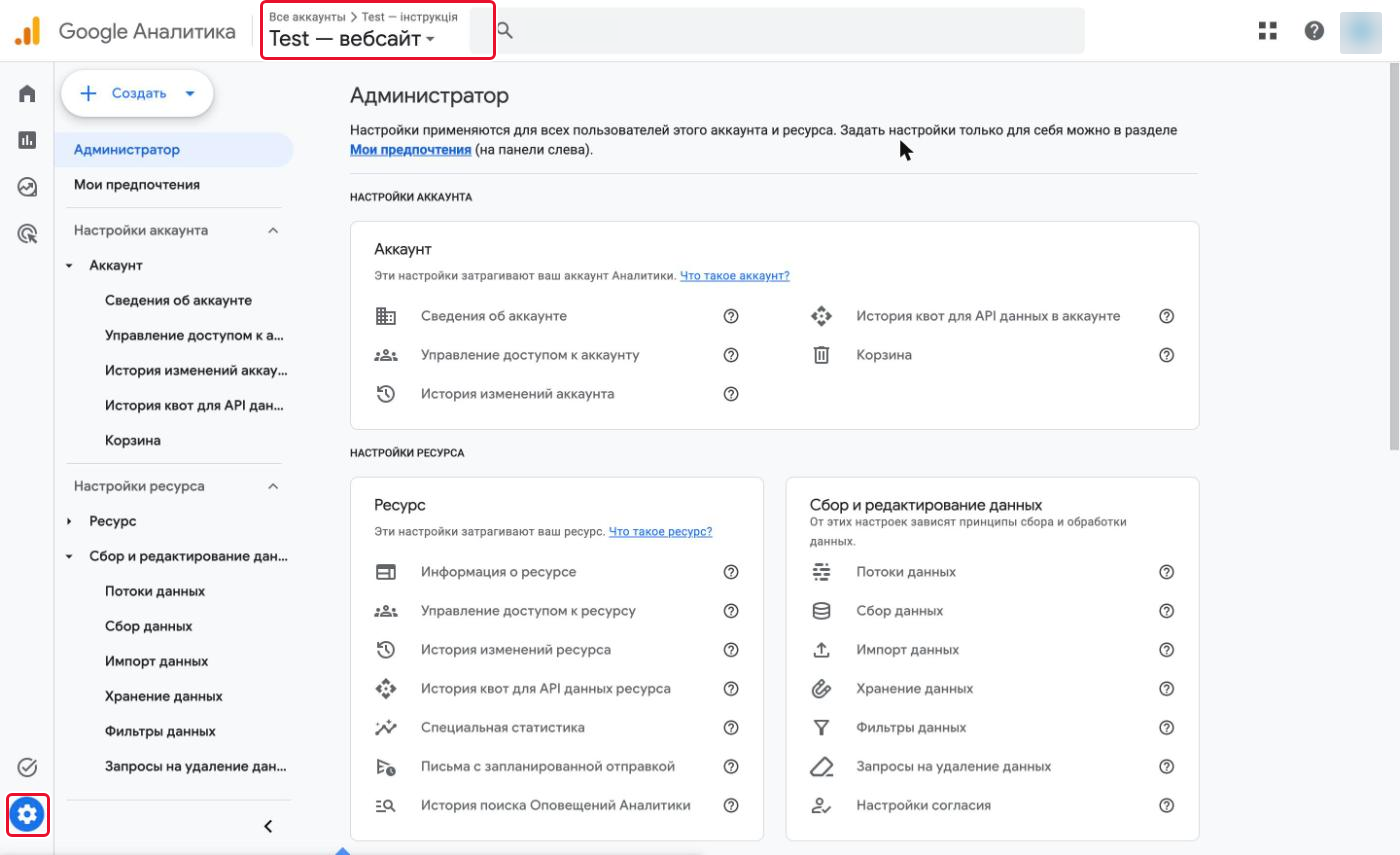Open the Создать dropdown button

pyautogui.click(x=138, y=94)
